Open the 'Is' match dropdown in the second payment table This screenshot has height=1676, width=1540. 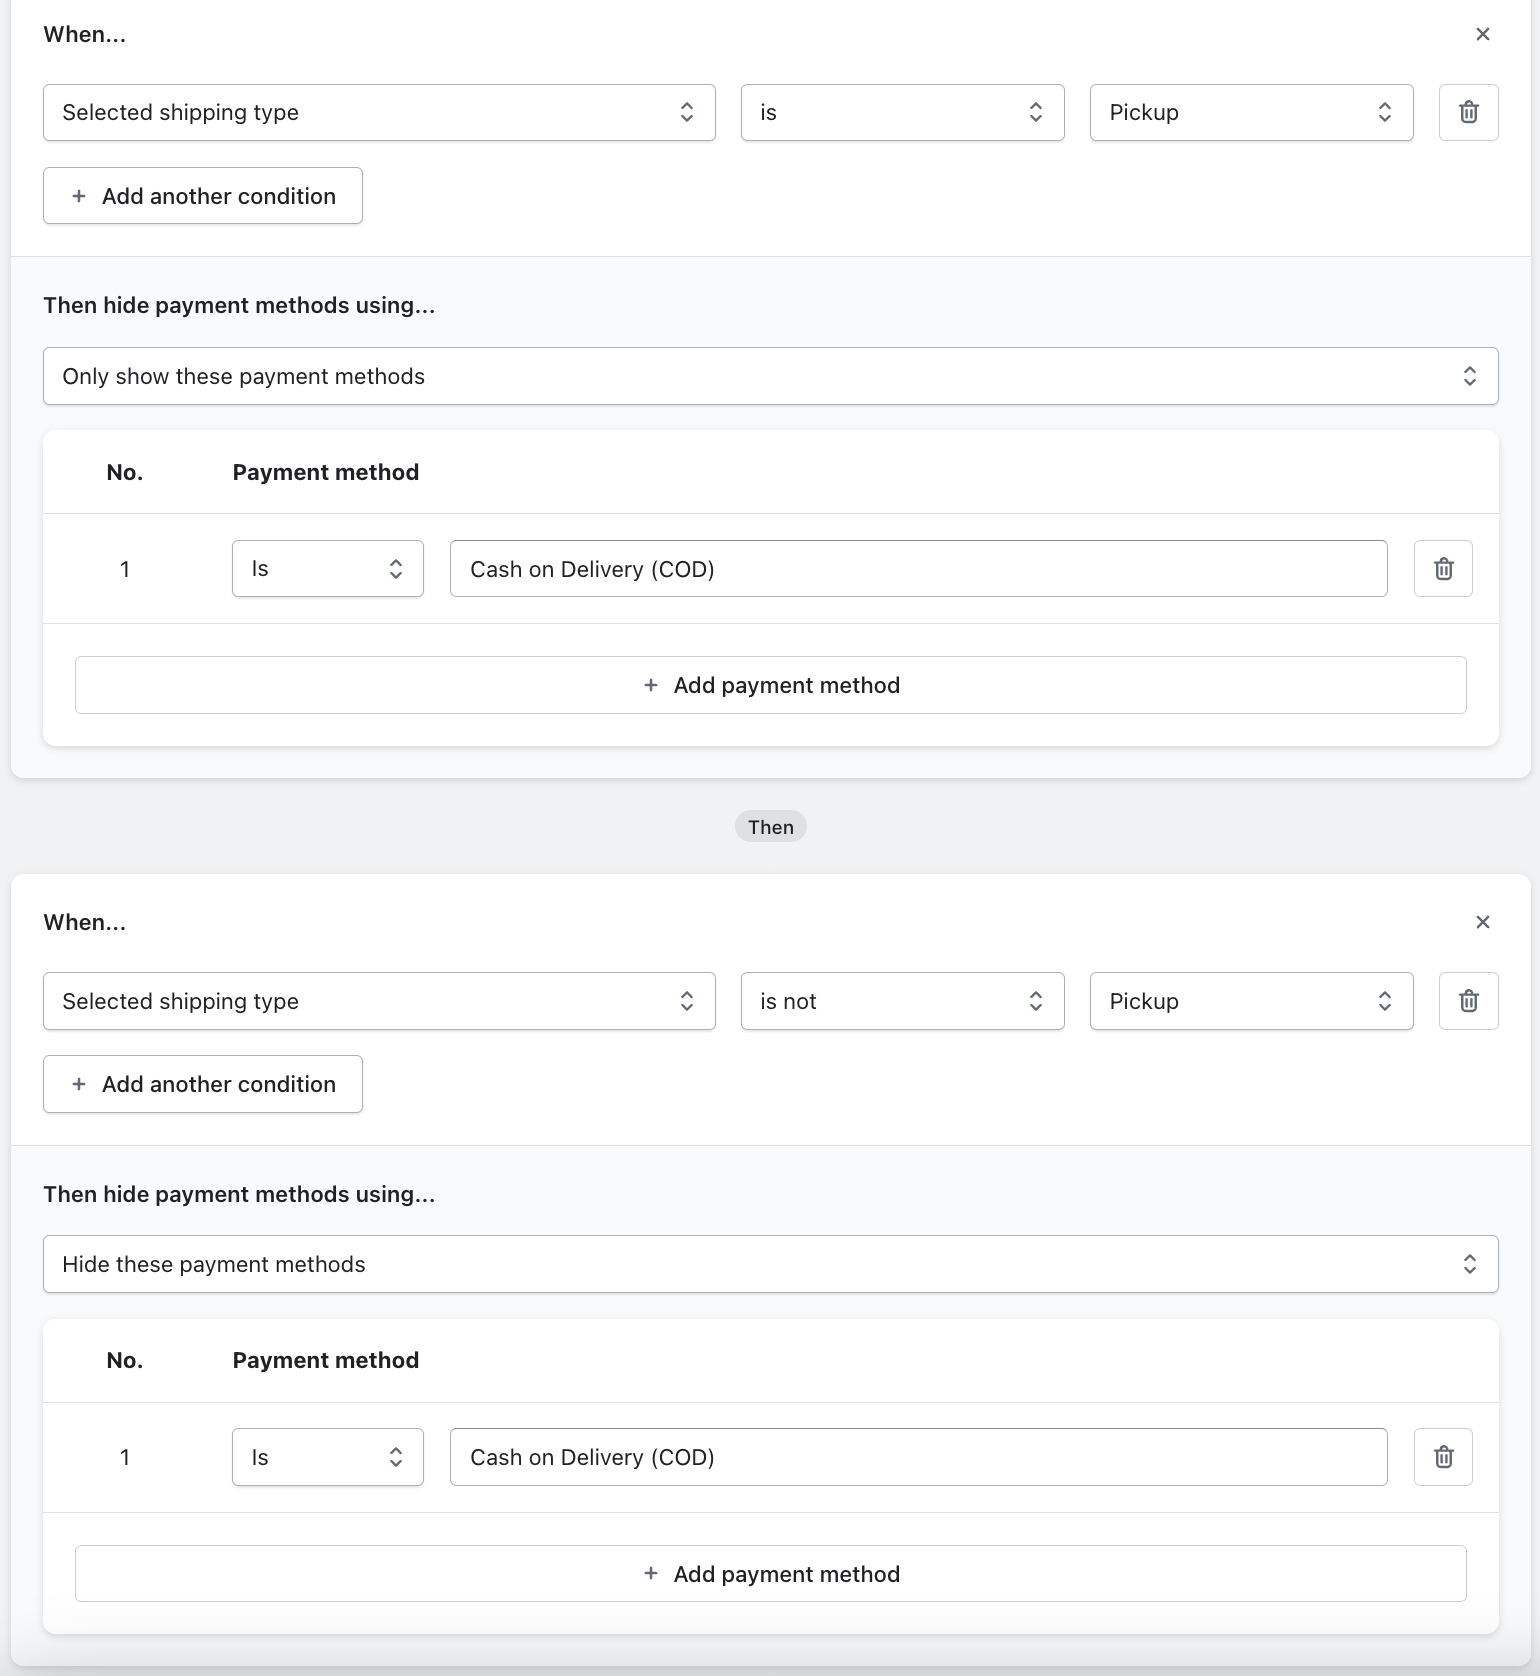click(x=327, y=1457)
